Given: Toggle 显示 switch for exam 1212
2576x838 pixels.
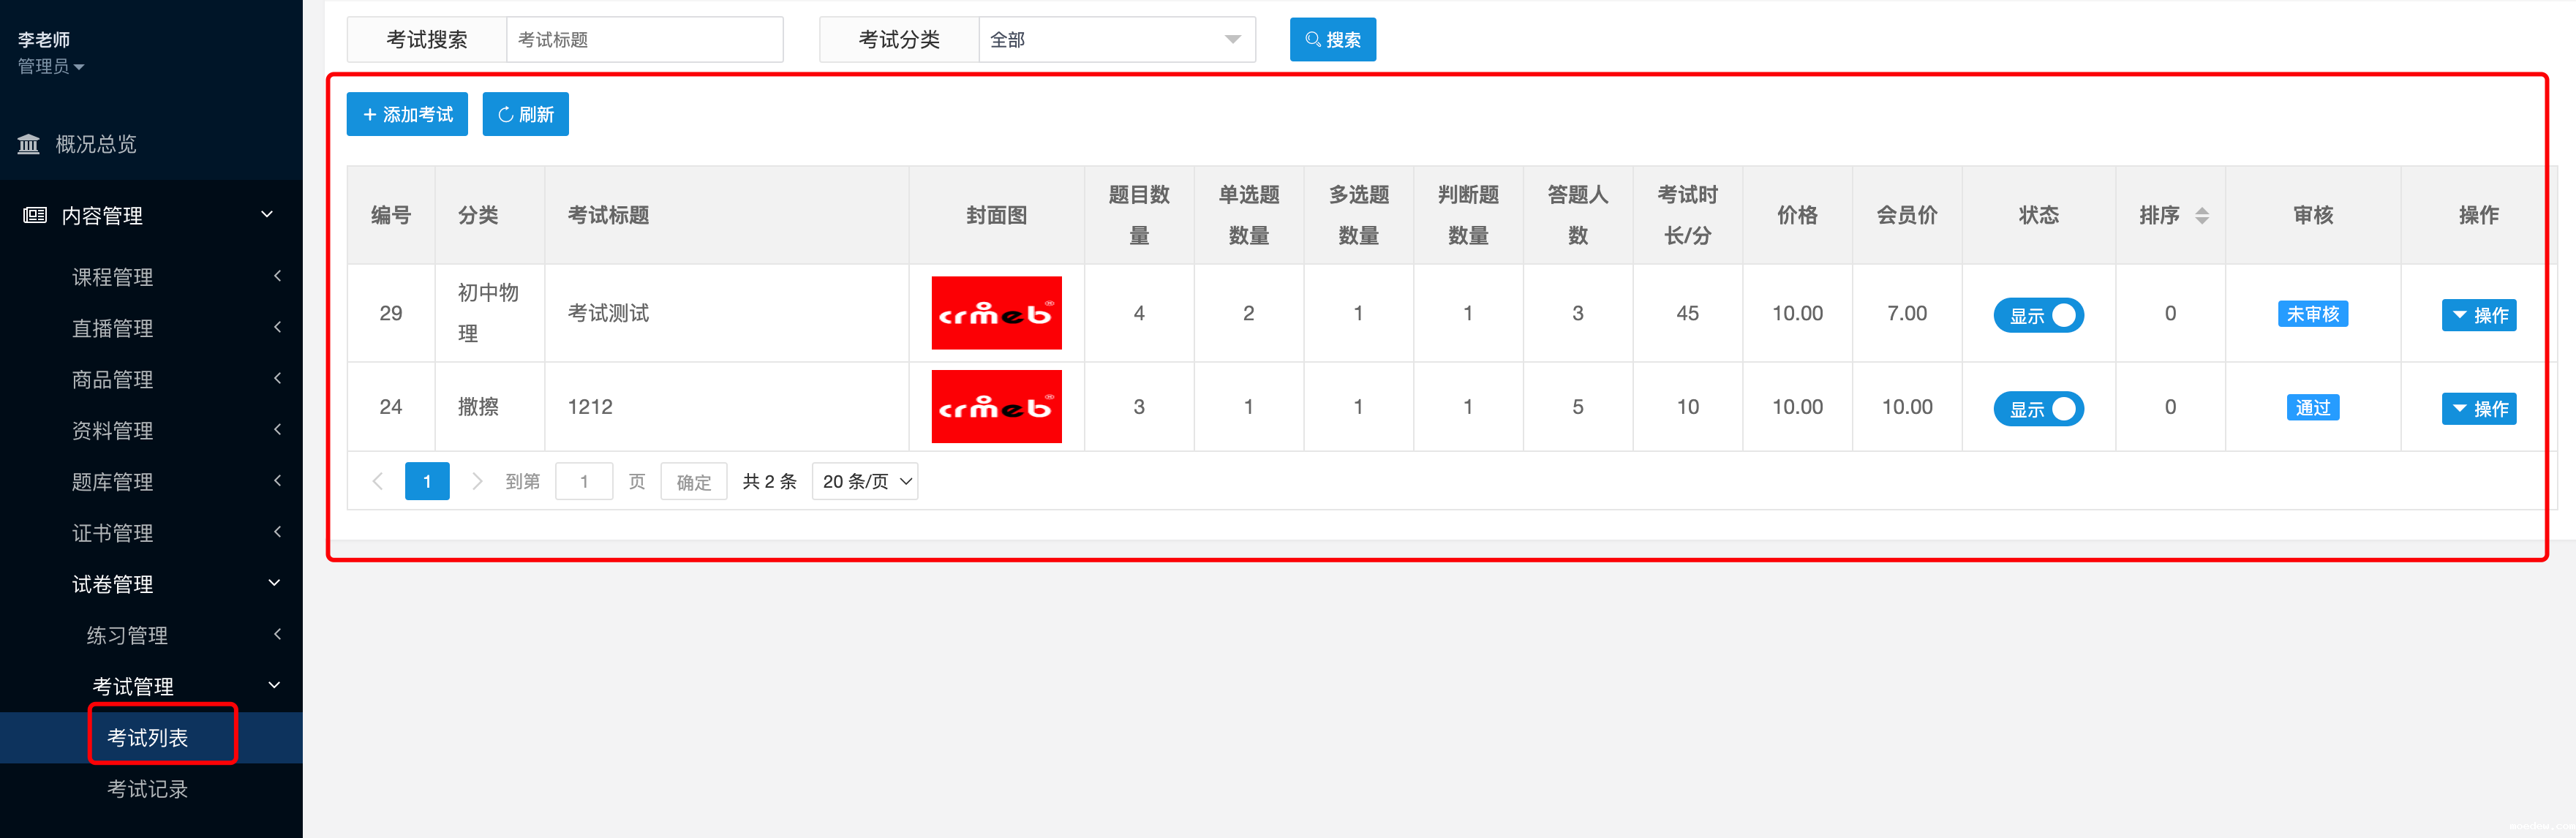Looking at the screenshot, I should coord(2038,409).
